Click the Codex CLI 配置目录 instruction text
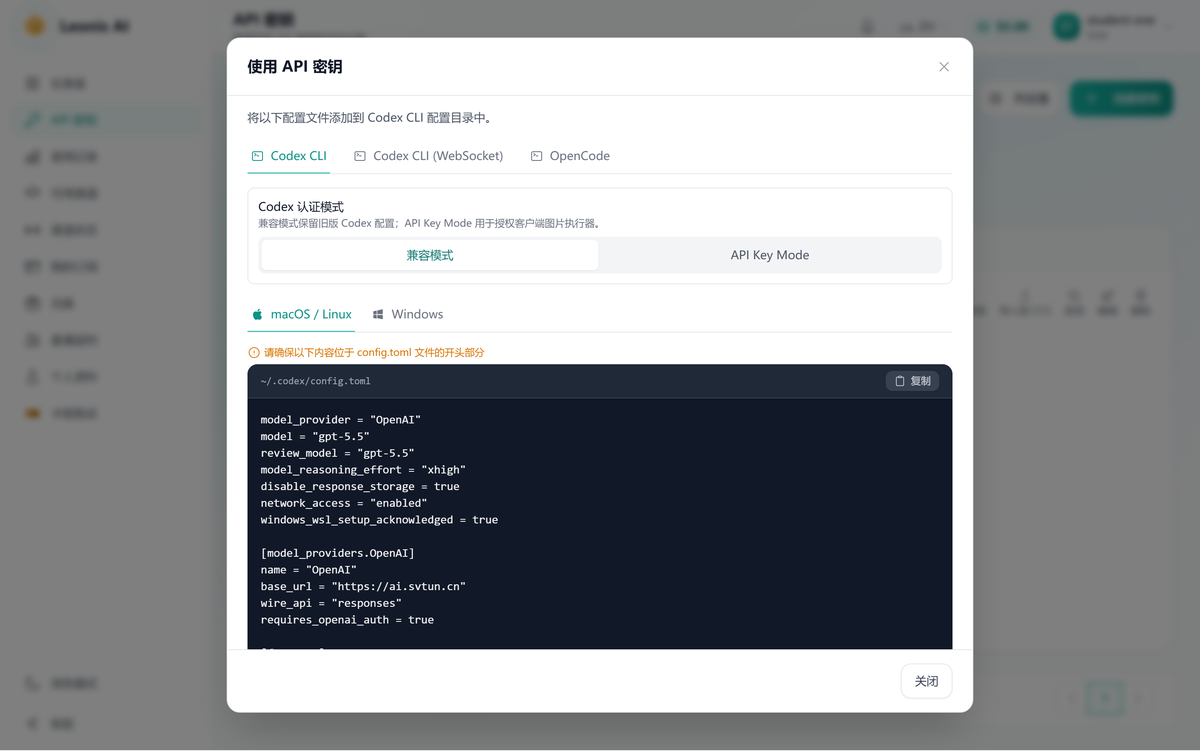The image size is (1200, 751). coord(369,117)
